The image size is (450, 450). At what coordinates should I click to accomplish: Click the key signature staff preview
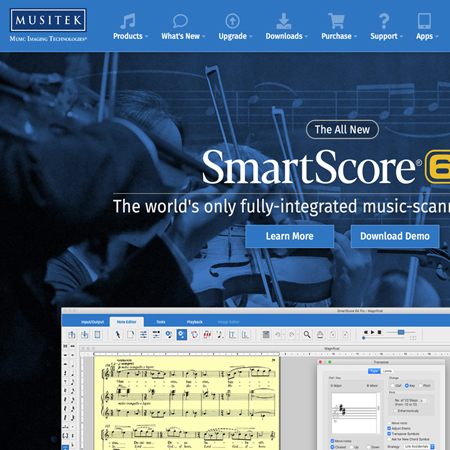point(354,413)
